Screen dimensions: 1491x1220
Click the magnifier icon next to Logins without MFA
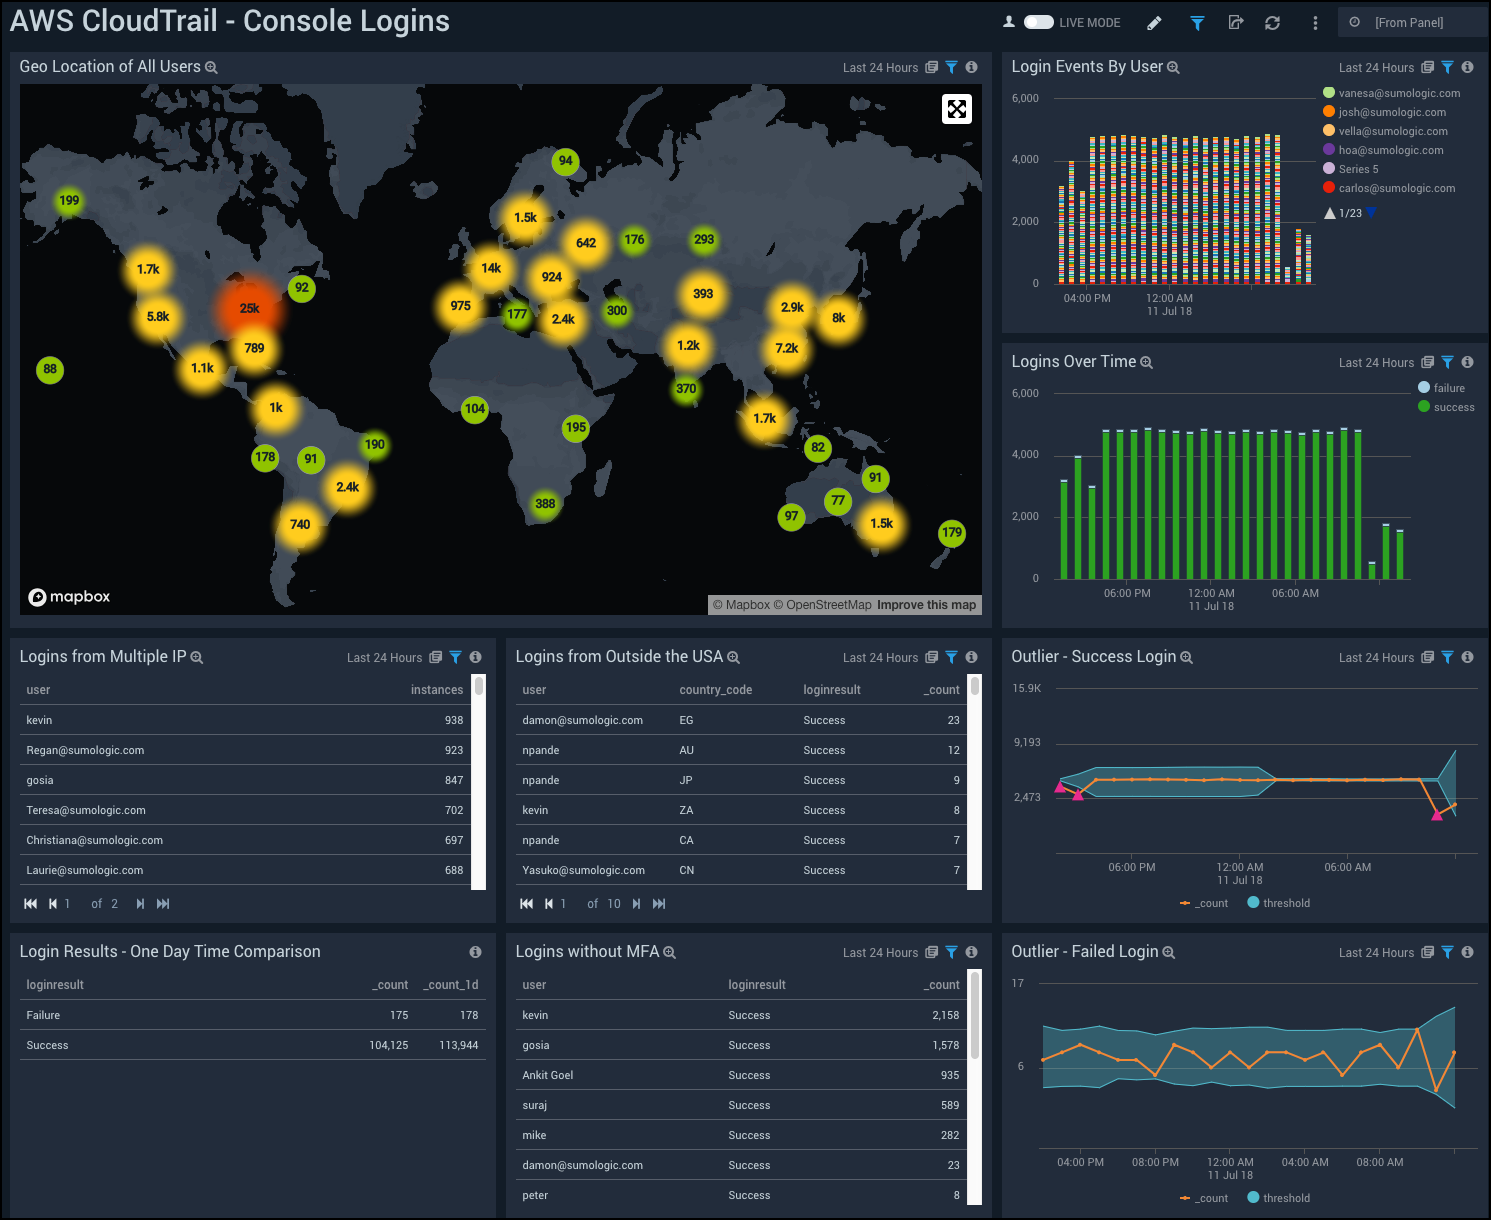669,952
